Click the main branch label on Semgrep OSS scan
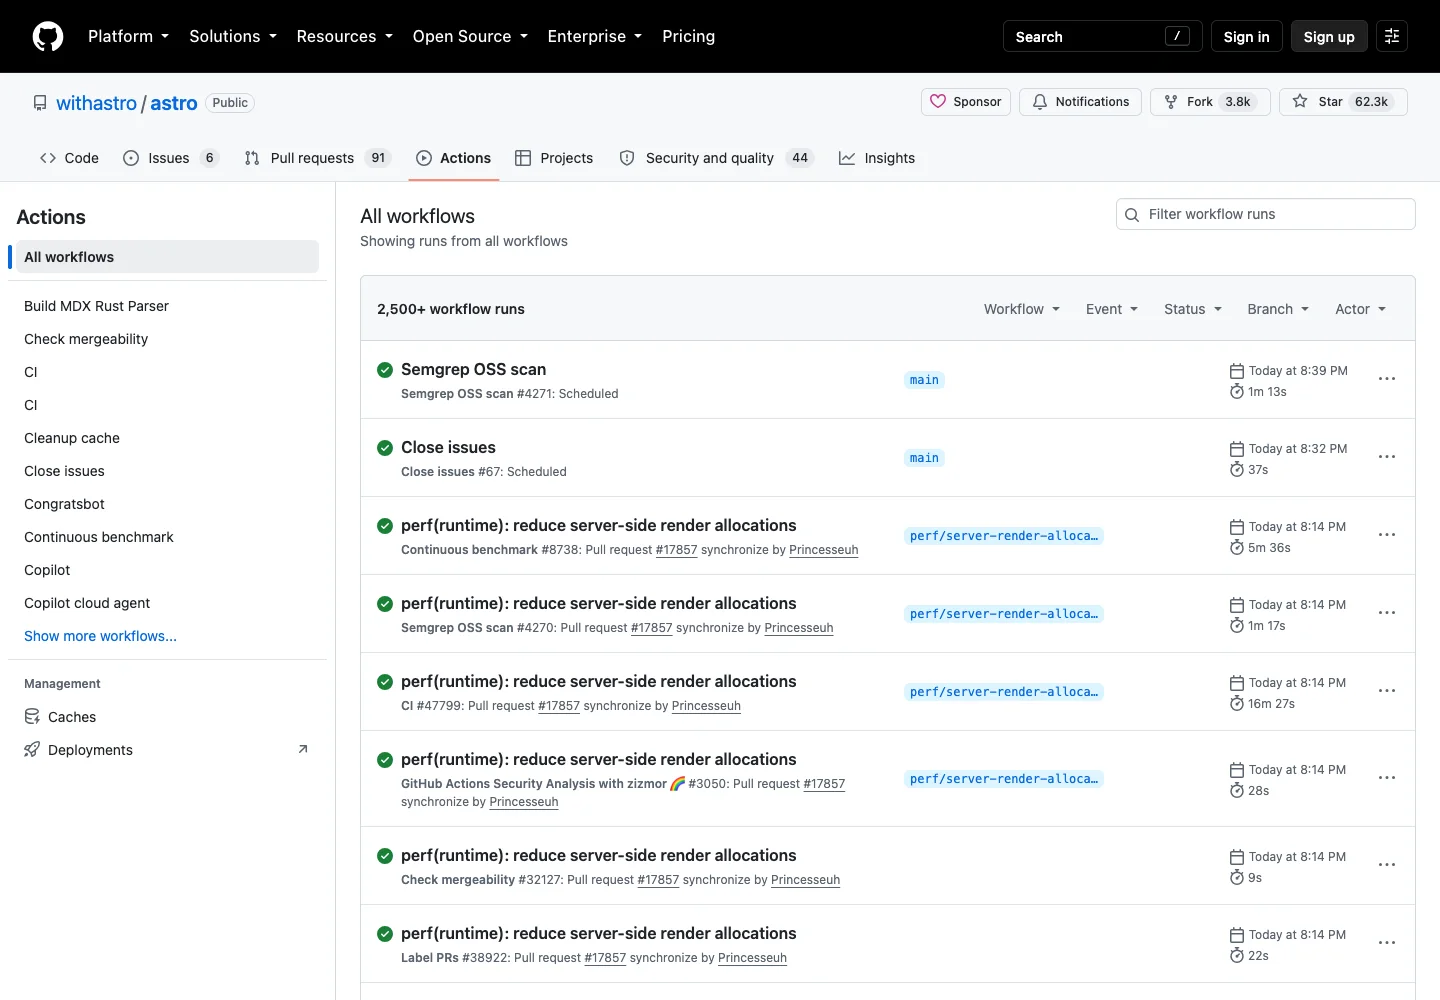1440x1000 pixels. pos(924,380)
